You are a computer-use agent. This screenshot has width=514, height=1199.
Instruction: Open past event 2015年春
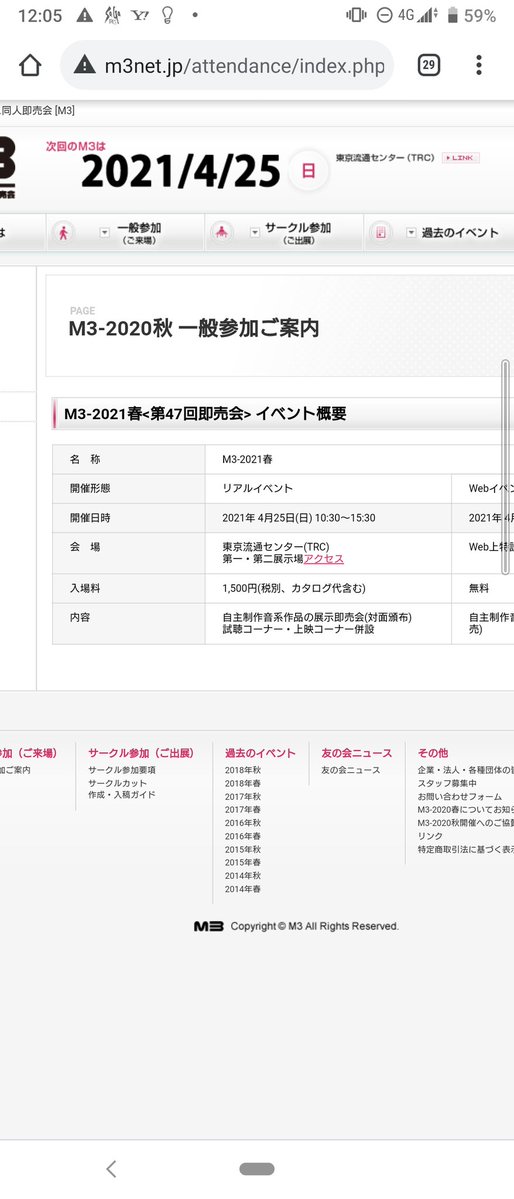(x=242, y=863)
